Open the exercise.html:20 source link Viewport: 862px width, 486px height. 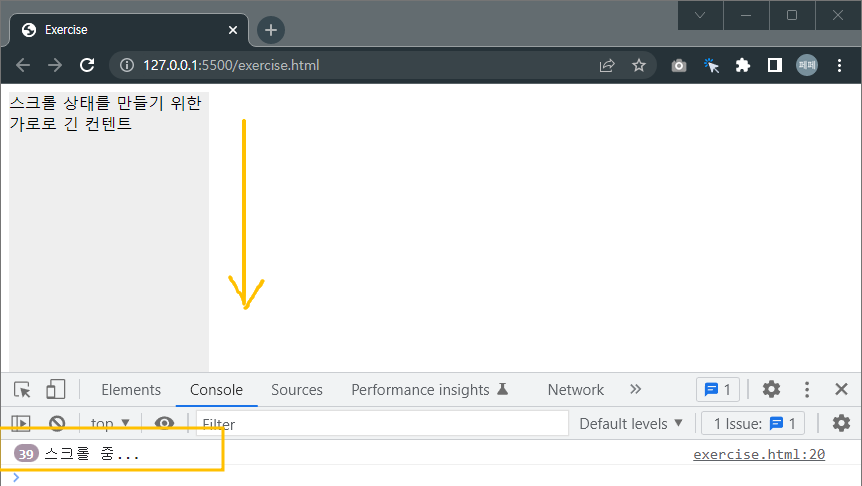tap(759, 454)
